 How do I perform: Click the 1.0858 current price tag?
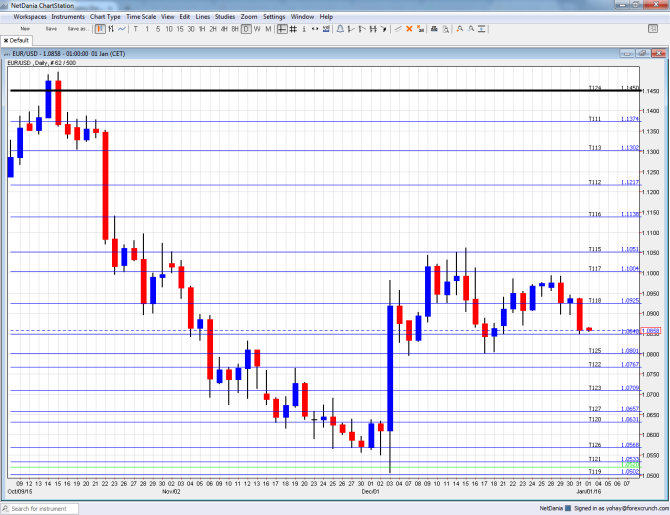pyautogui.click(x=652, y=331)
